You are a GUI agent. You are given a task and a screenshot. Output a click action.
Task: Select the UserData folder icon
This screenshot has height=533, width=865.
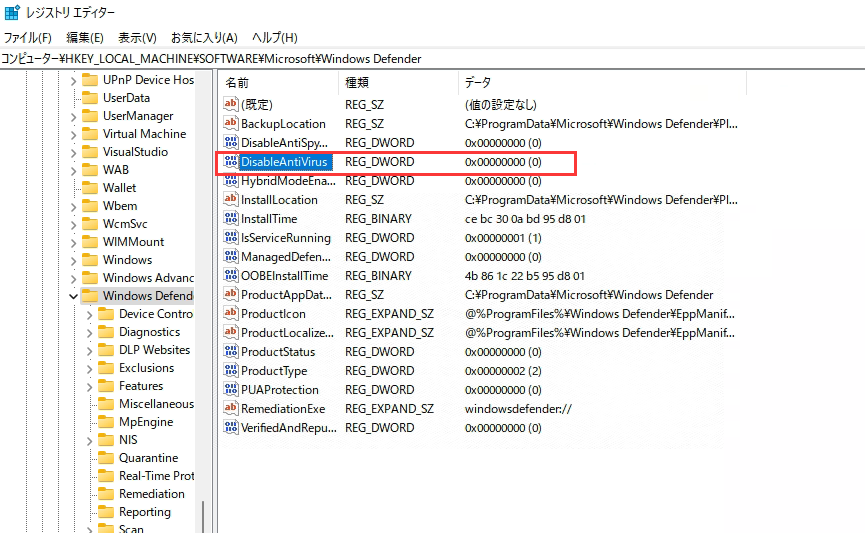click(x=89, y=98)
